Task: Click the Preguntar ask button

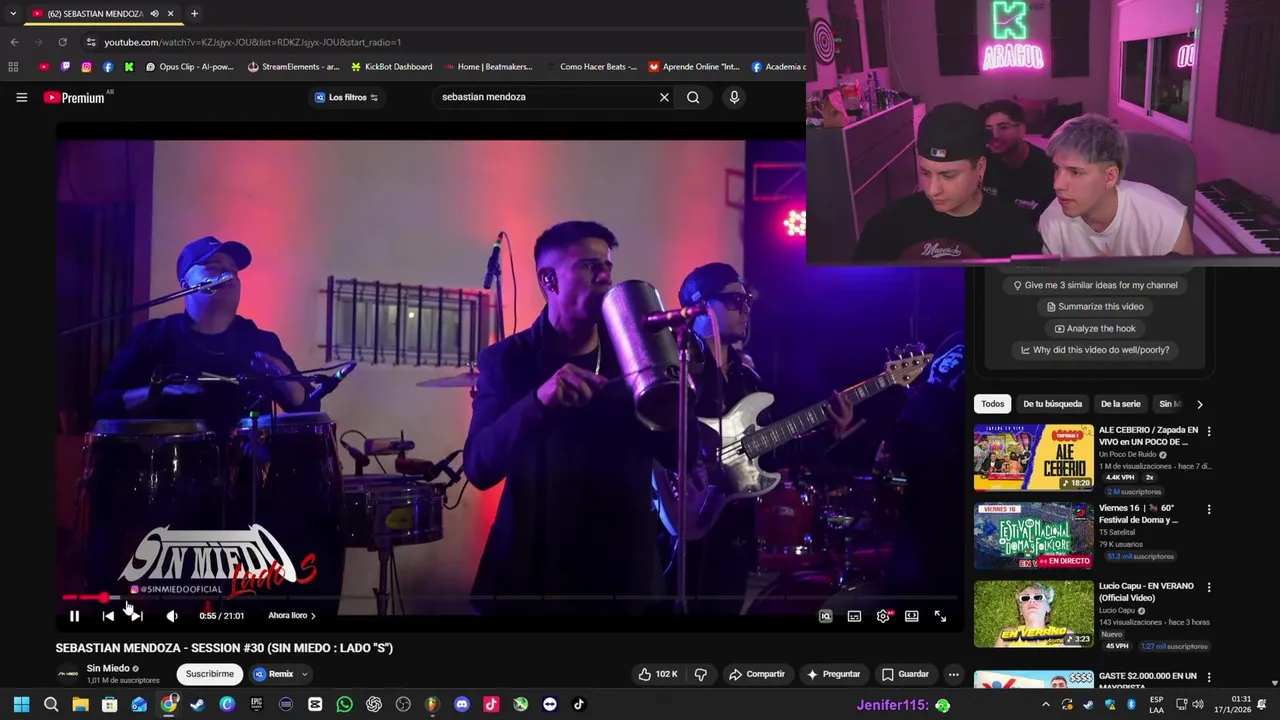Action: 834,674
